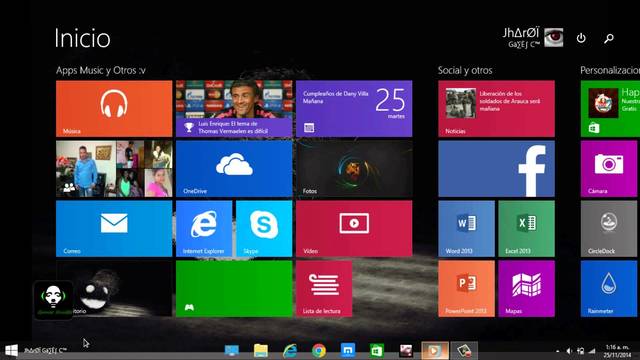Viewport: 640px width, 360px height.
Task: Switch to the media player taskbar app
Action: click(x=434, y=350)
